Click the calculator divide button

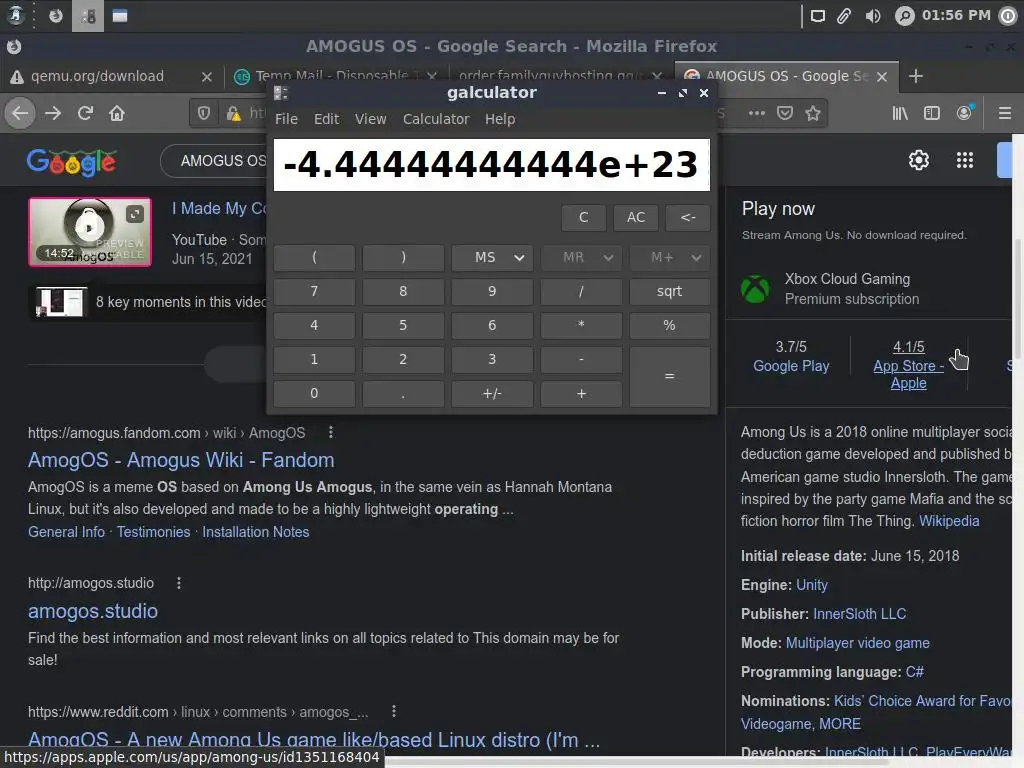point(581,291)
